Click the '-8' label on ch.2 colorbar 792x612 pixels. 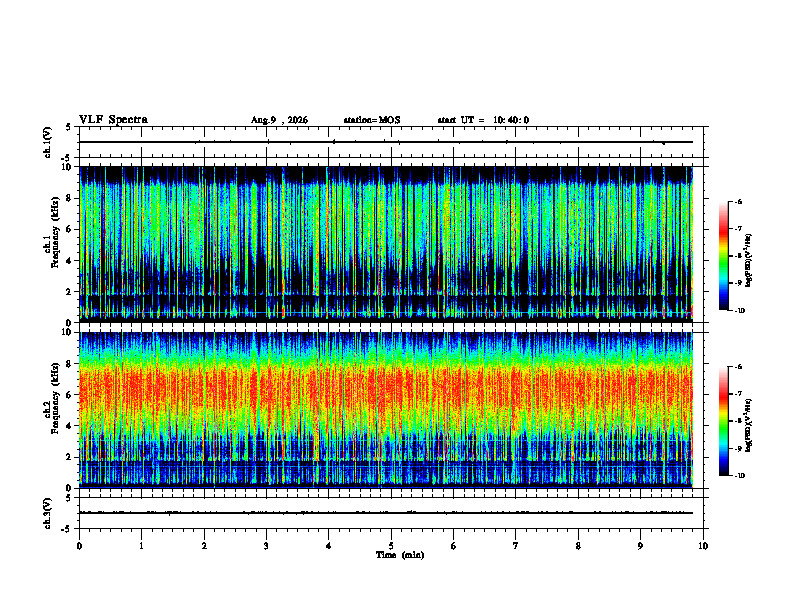pos(738,421)
